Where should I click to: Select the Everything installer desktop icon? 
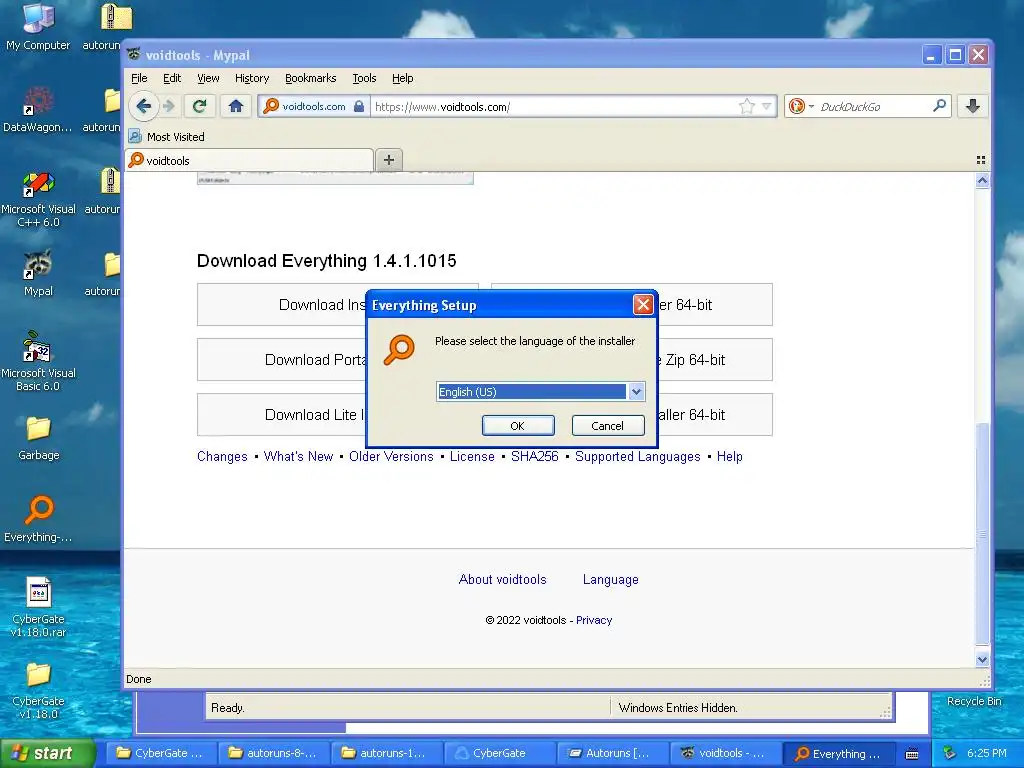click(x=38, y=519)
